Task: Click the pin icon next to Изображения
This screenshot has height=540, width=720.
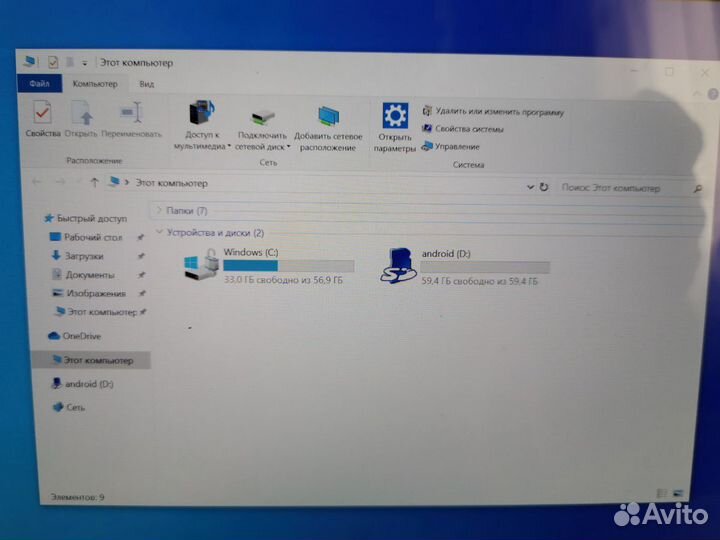Action: click(142, 293)
